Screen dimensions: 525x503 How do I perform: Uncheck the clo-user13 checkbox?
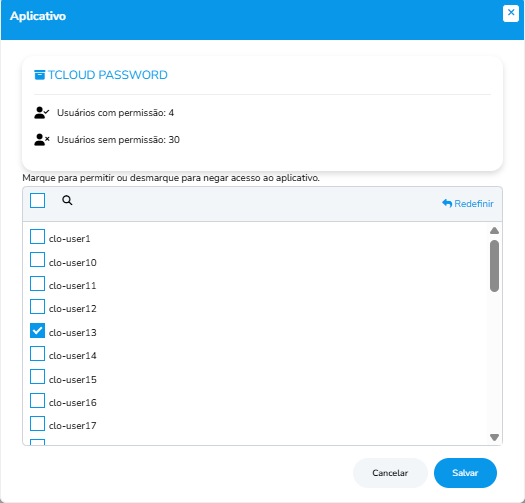pos(37,331)
